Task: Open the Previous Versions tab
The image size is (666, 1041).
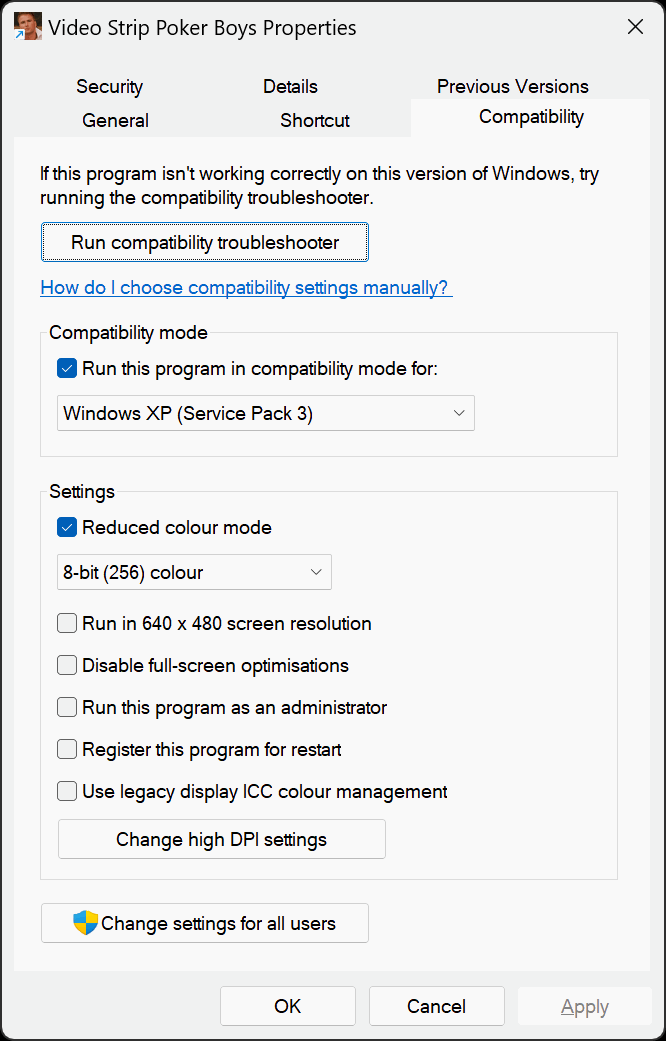Action: 513,86
